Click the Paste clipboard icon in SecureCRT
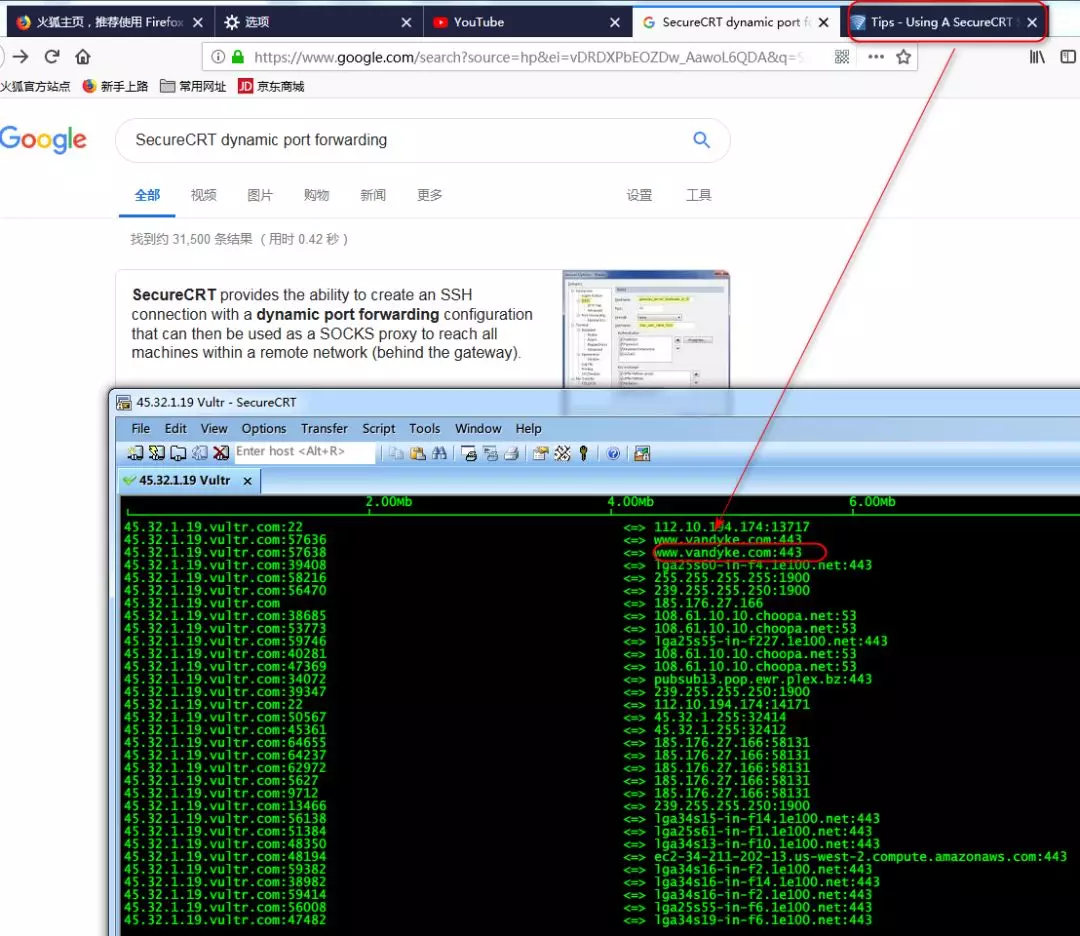This screenshot has width=1080, height=936. click(417, 453)
